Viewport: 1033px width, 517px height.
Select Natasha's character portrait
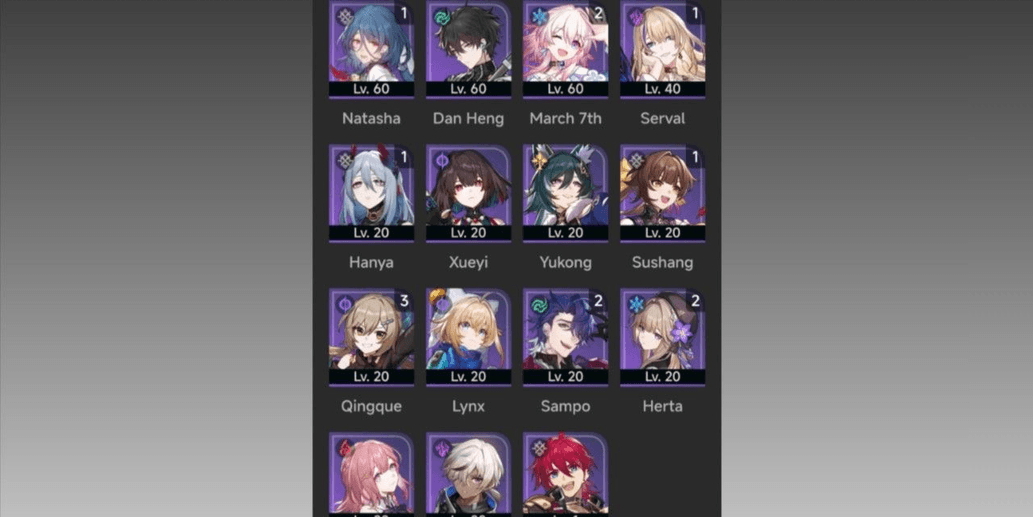point(372,49)
